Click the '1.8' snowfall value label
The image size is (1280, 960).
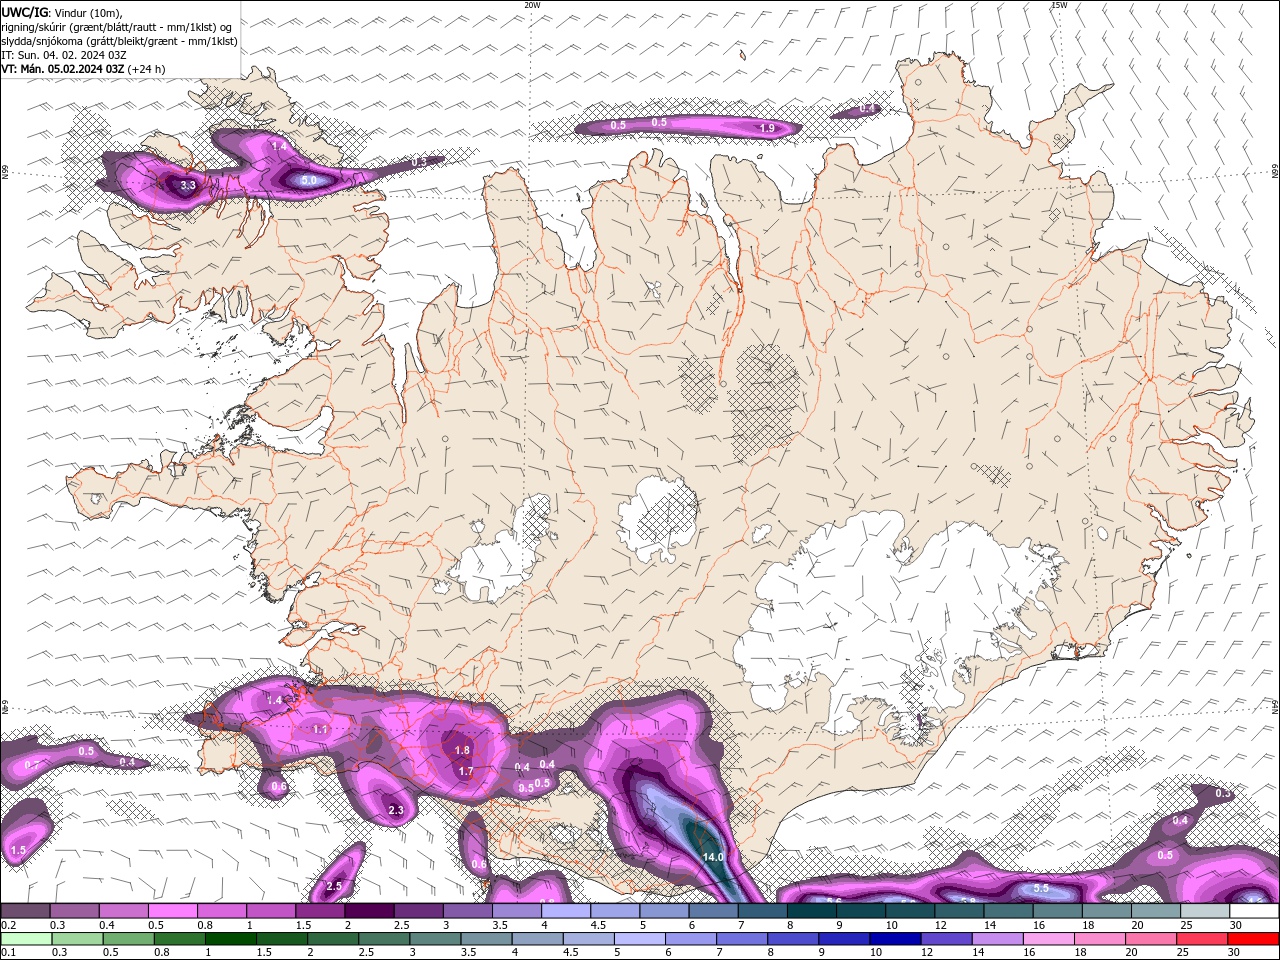(462, 750)
